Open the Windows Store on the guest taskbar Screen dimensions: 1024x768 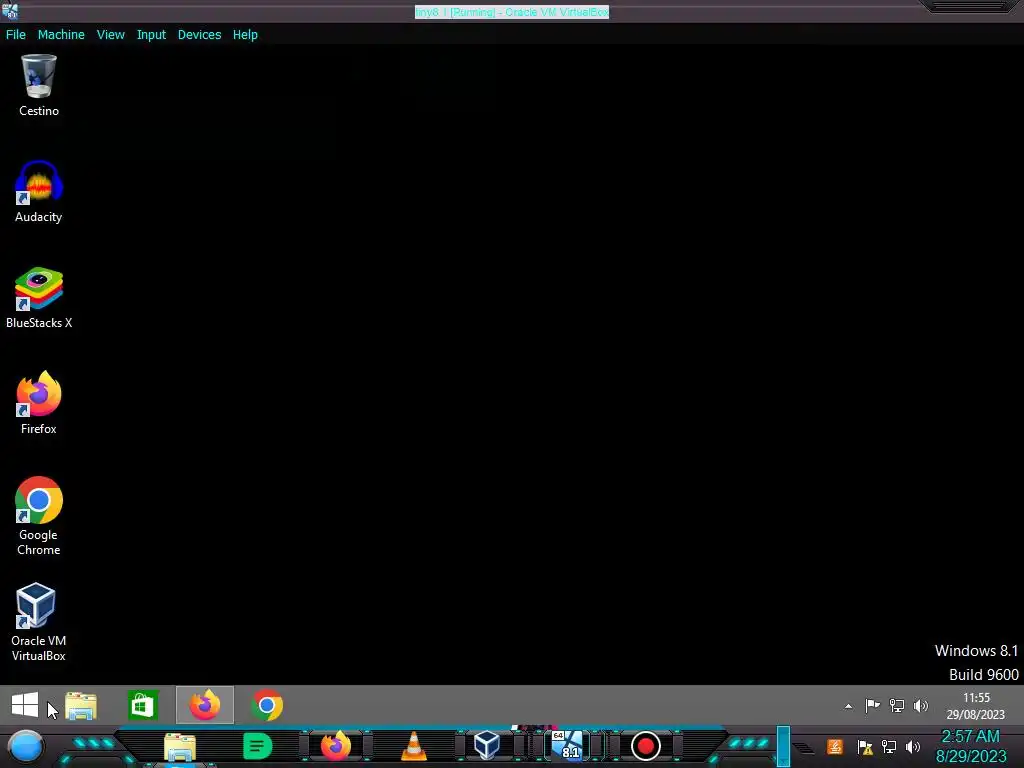coord(142,705)
